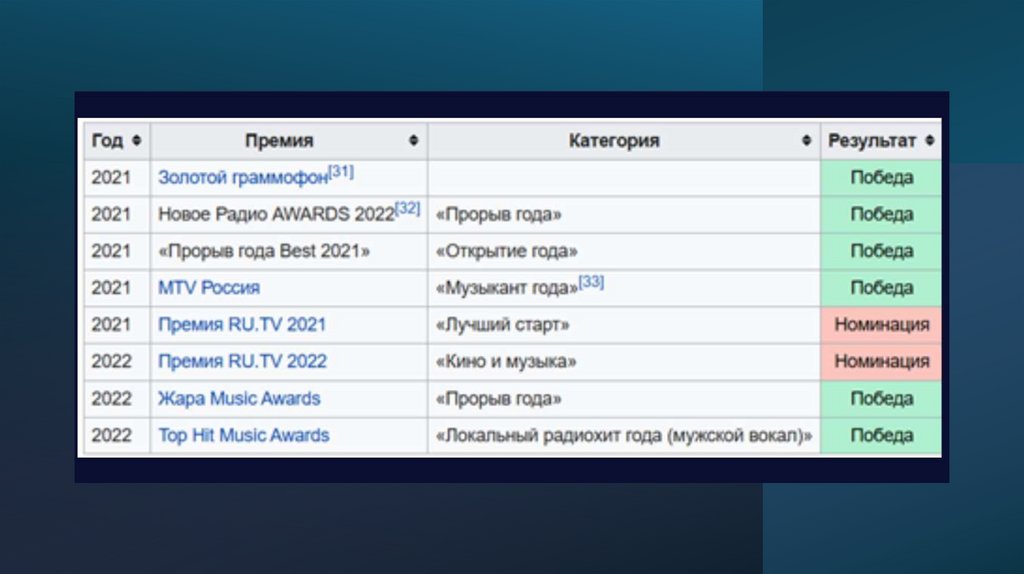Click Победа result for MTV Россия
The image size is (1024, 574).
point(881,288)
